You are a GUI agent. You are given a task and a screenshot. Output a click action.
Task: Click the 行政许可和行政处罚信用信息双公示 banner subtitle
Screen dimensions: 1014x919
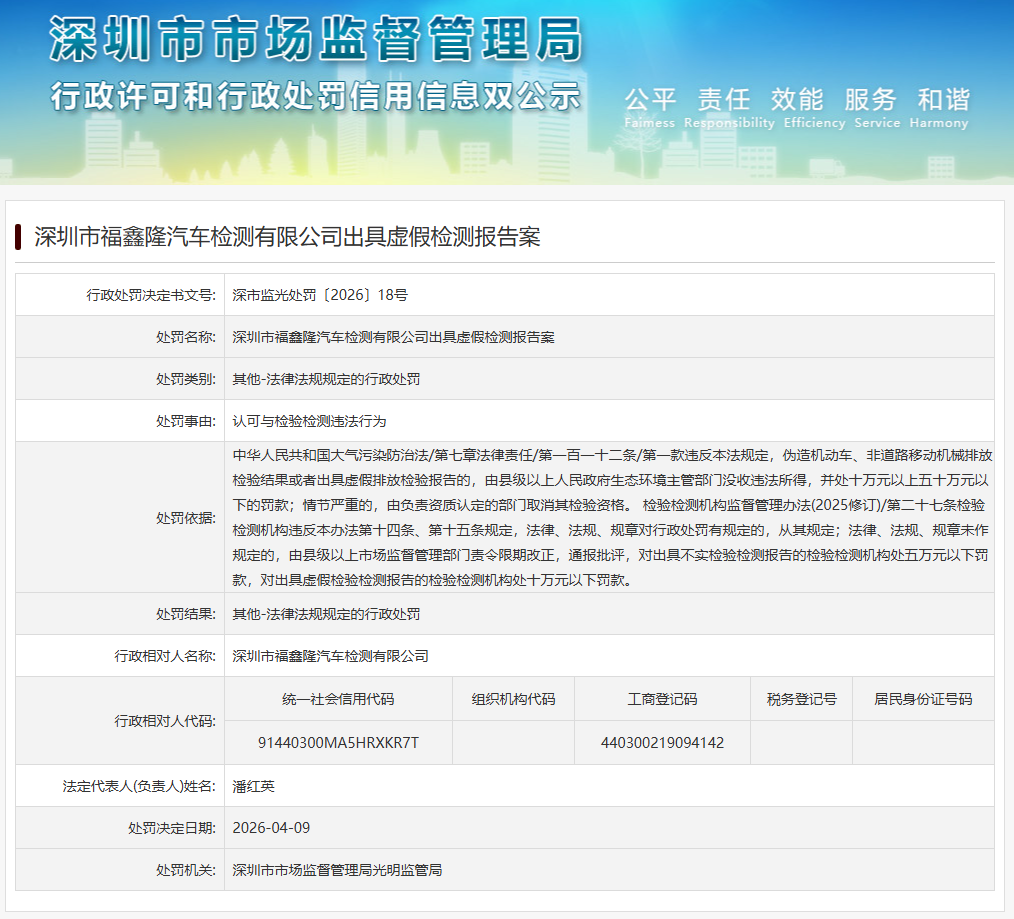pyautogui.click(x=315, y=97)
